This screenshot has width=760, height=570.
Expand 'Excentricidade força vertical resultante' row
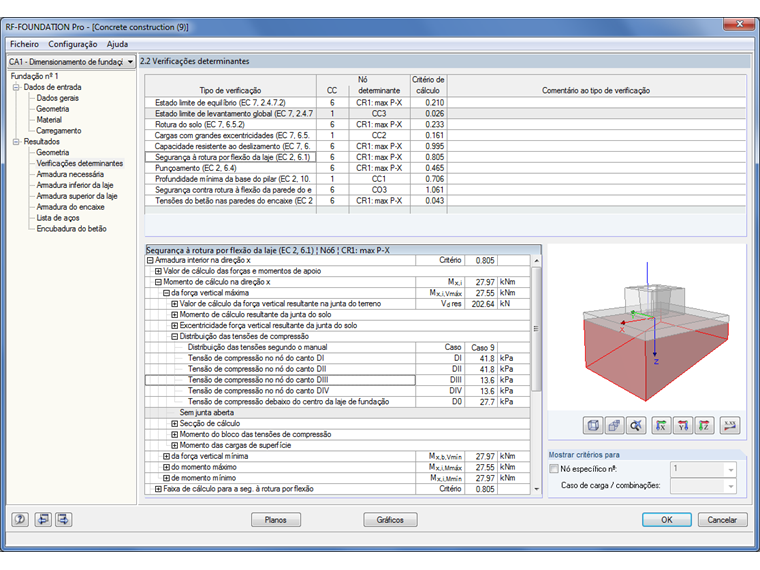point(174,326)
